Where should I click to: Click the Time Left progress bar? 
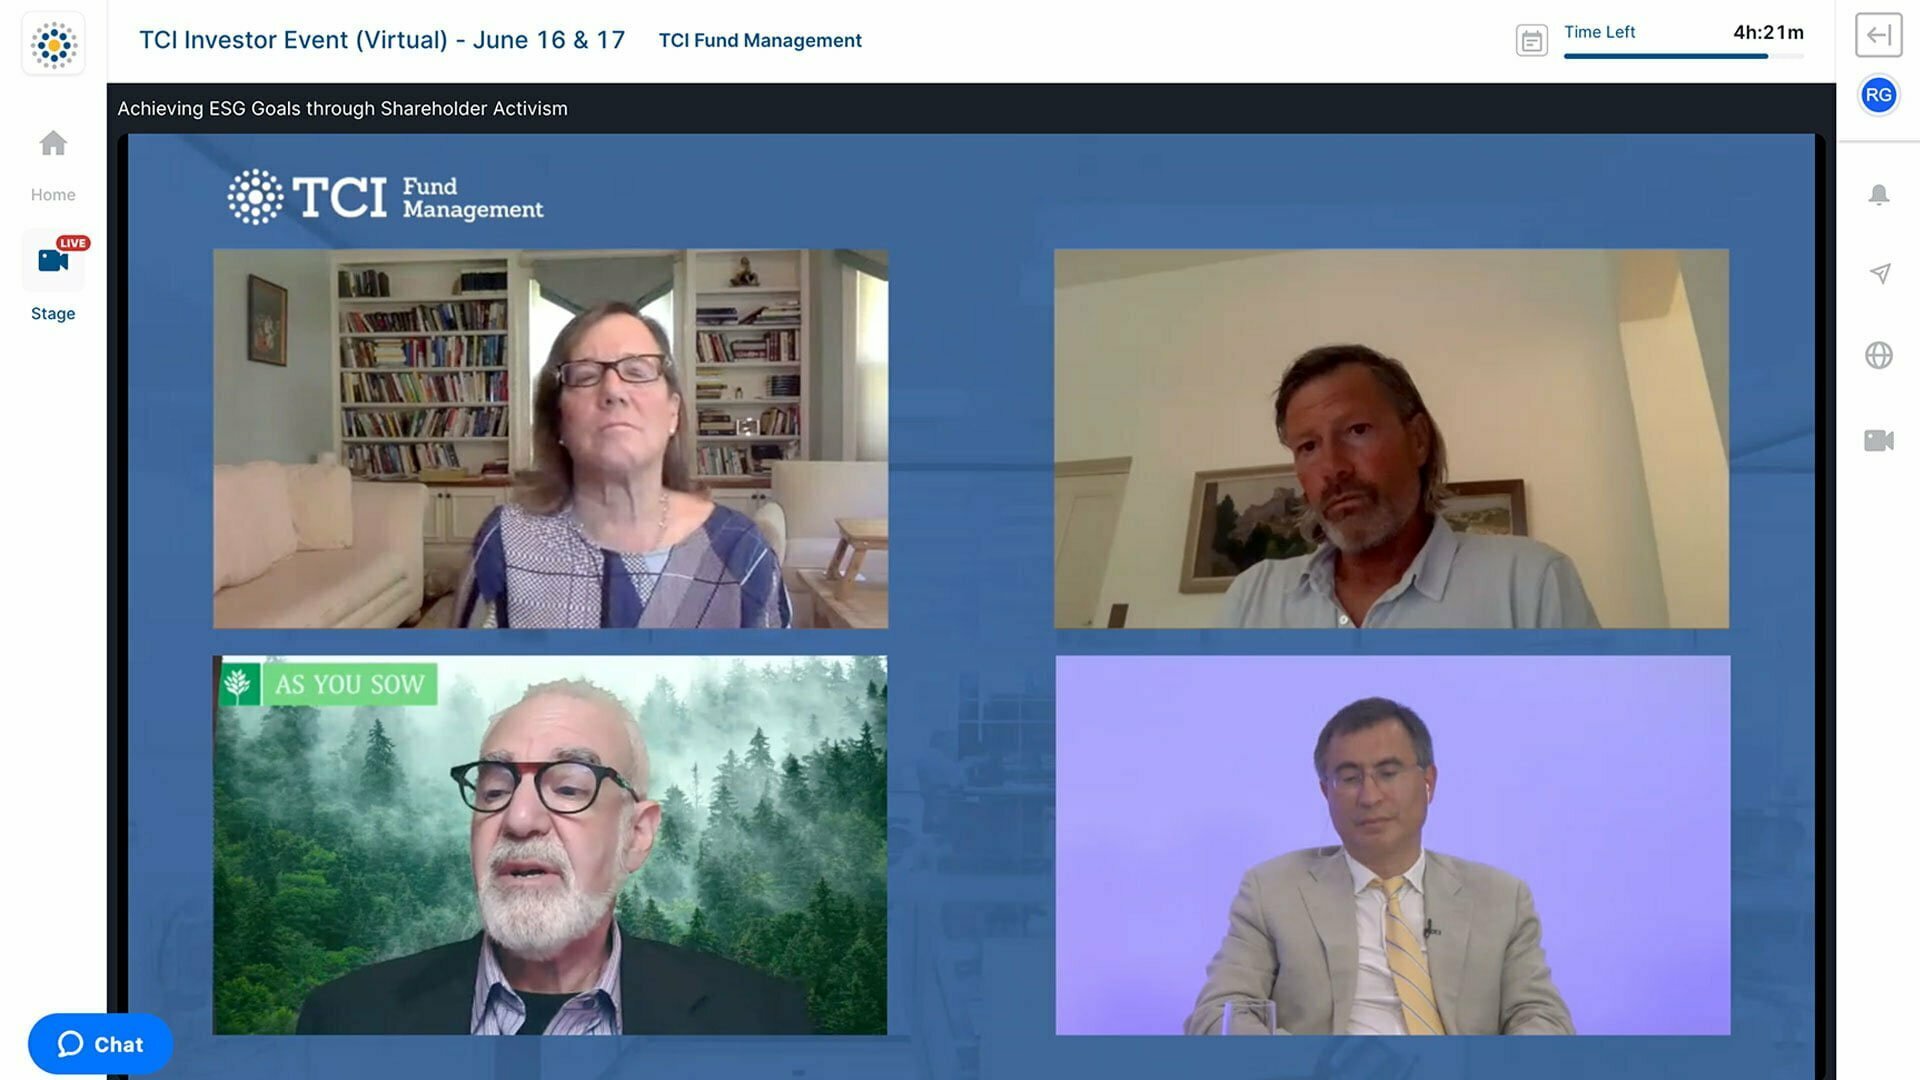click(1684, 57)
